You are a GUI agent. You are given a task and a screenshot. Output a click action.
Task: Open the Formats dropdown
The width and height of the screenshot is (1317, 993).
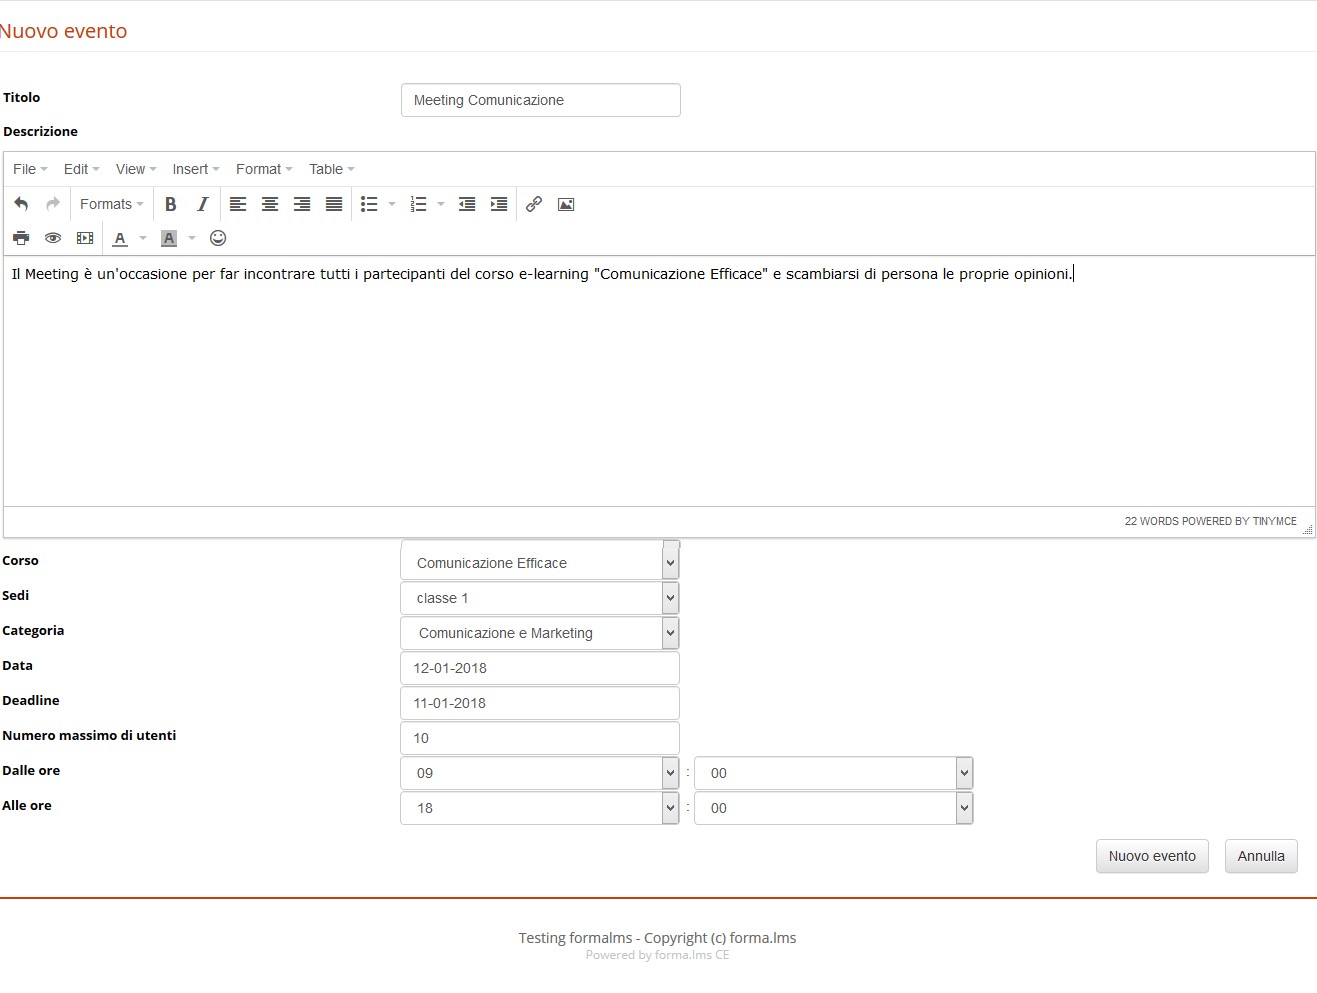pyautogui.click(x=111, y=204)
